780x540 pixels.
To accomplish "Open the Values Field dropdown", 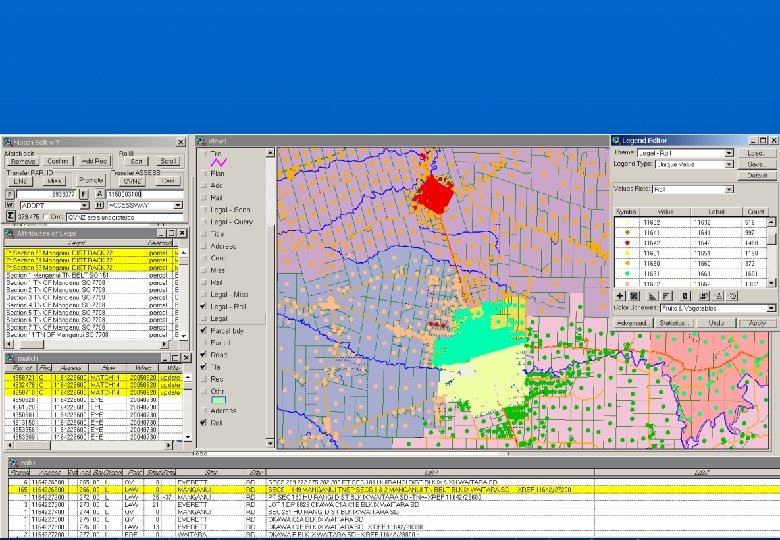I will coord(729,189).
